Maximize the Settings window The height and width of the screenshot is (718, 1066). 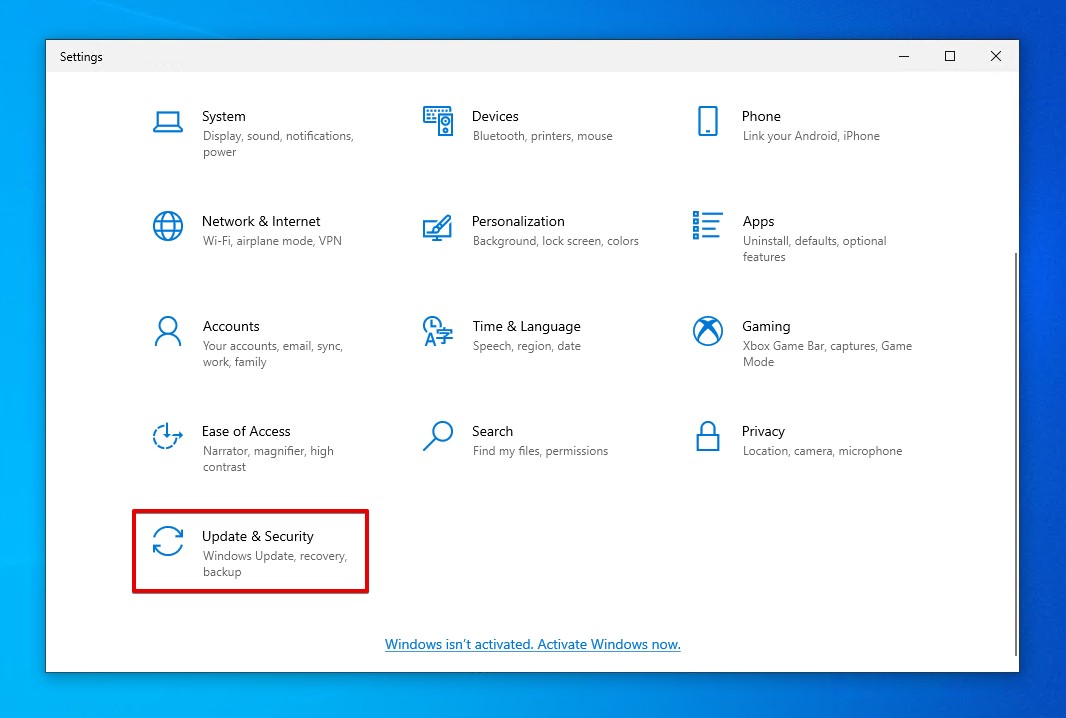pos(949,57)
